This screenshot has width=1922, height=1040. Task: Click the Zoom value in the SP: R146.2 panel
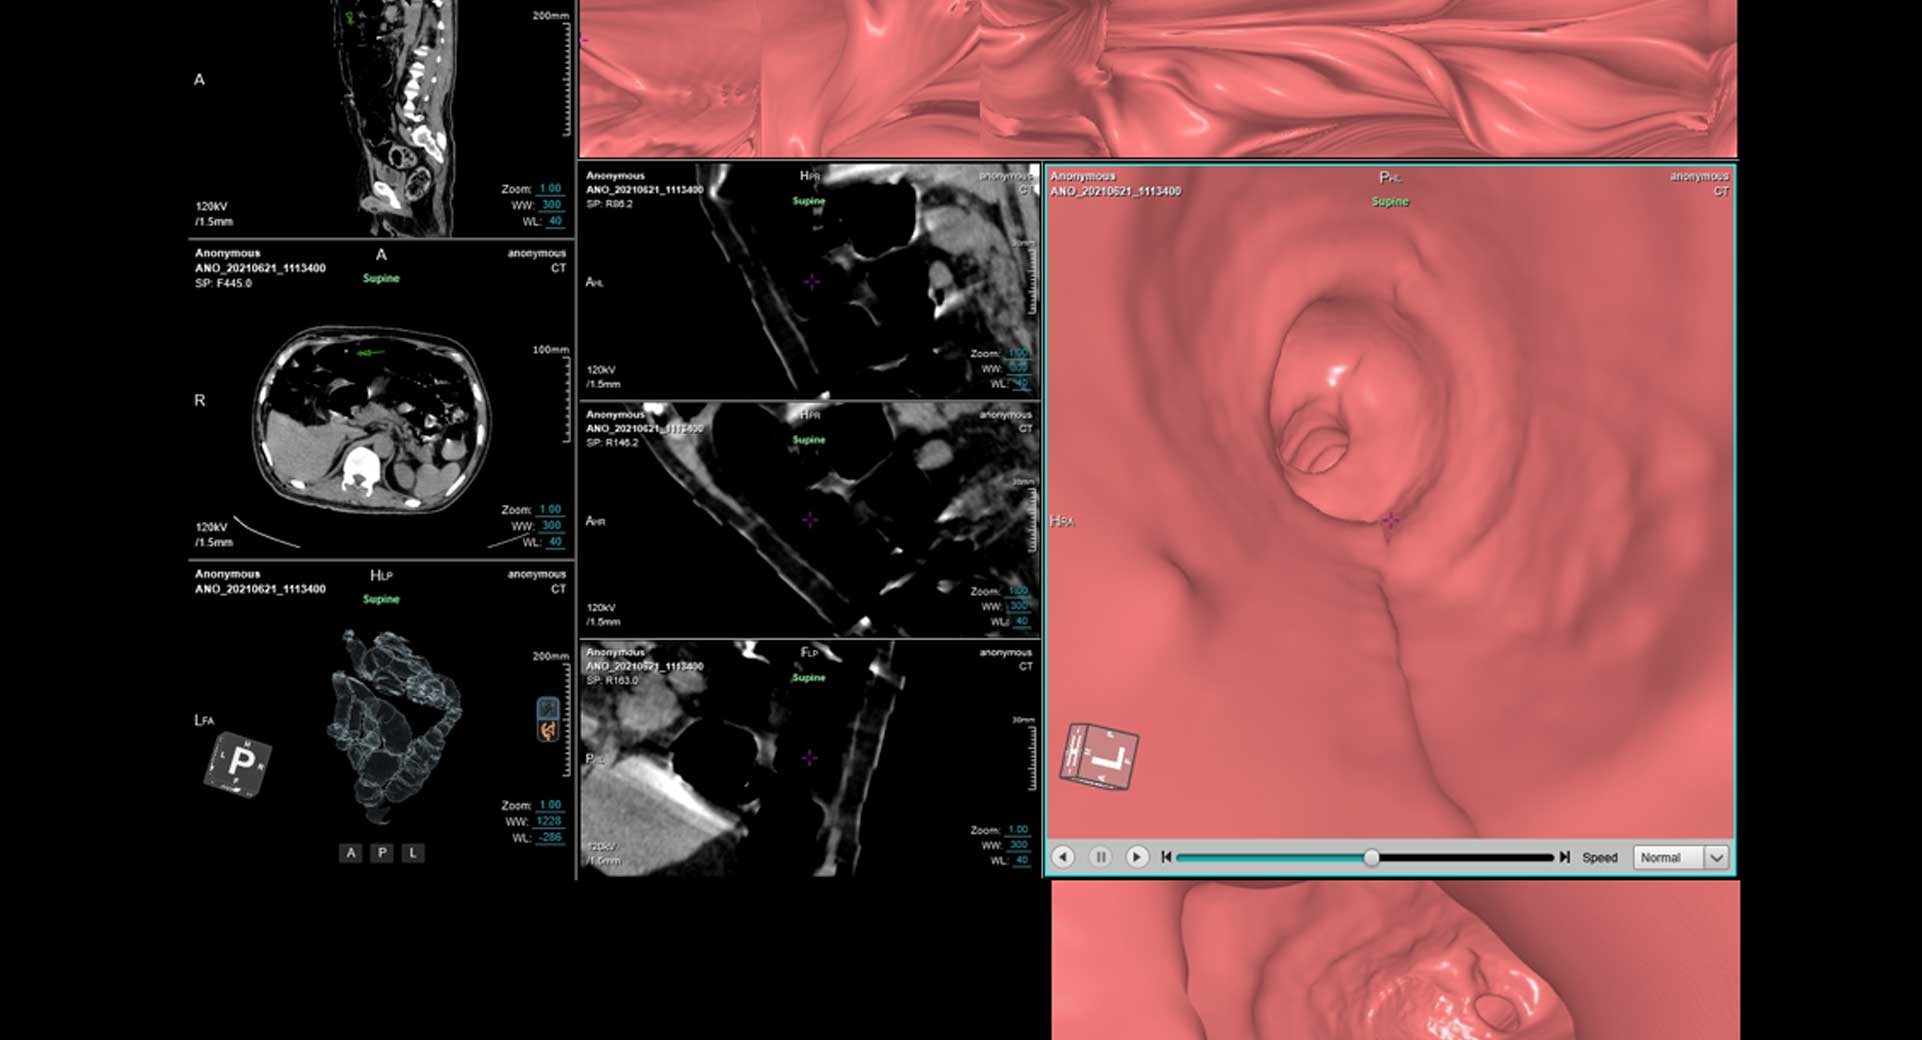click(x=1018, y=591)
